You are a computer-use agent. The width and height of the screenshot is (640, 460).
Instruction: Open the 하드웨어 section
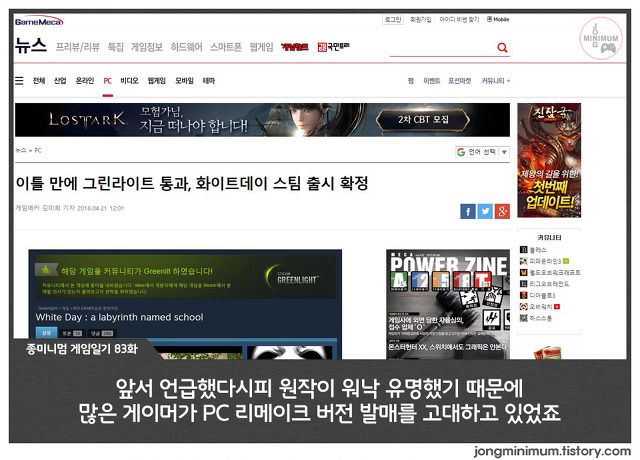(187, 47)
